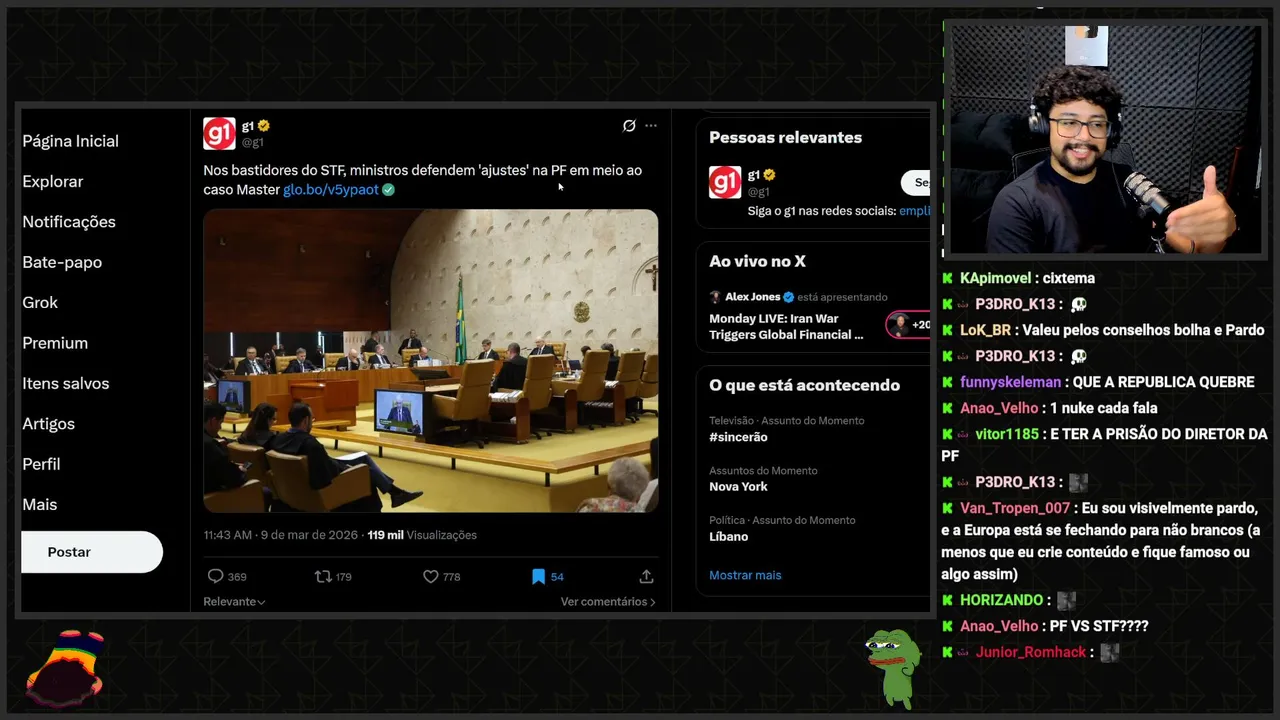Click username funnyskeleman in chat

pos(1010,382)
